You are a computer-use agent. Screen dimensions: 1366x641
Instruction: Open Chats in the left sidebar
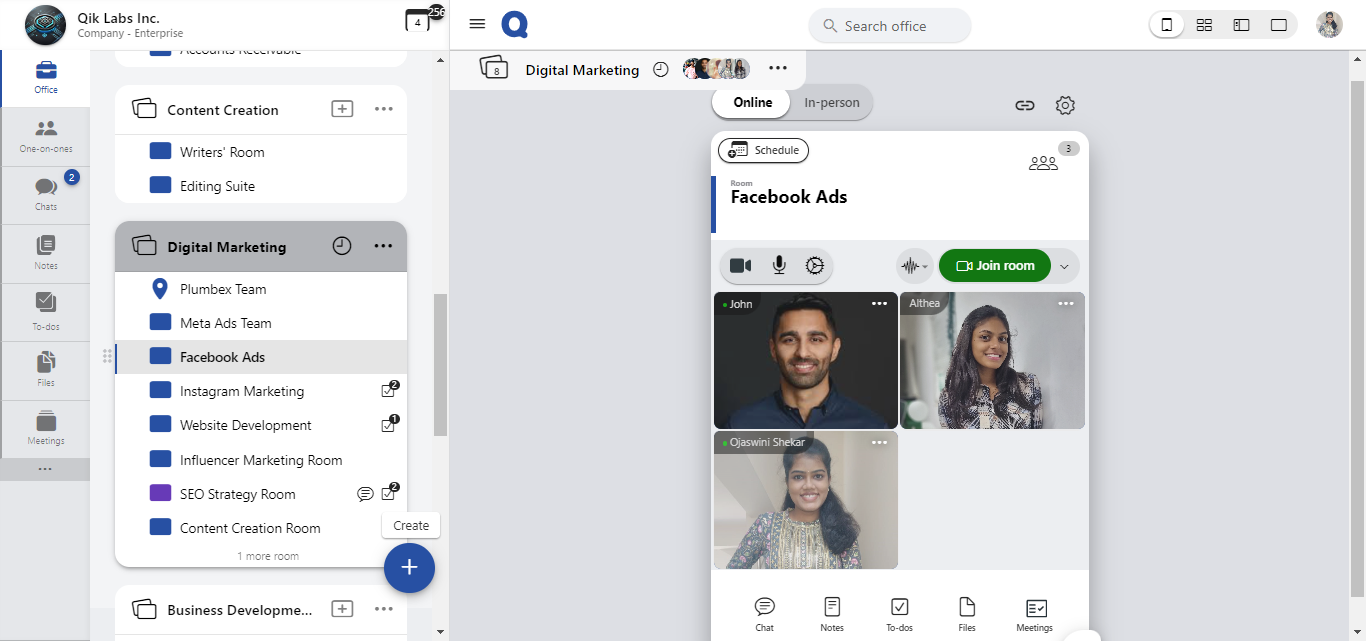[x=46, y=194]
